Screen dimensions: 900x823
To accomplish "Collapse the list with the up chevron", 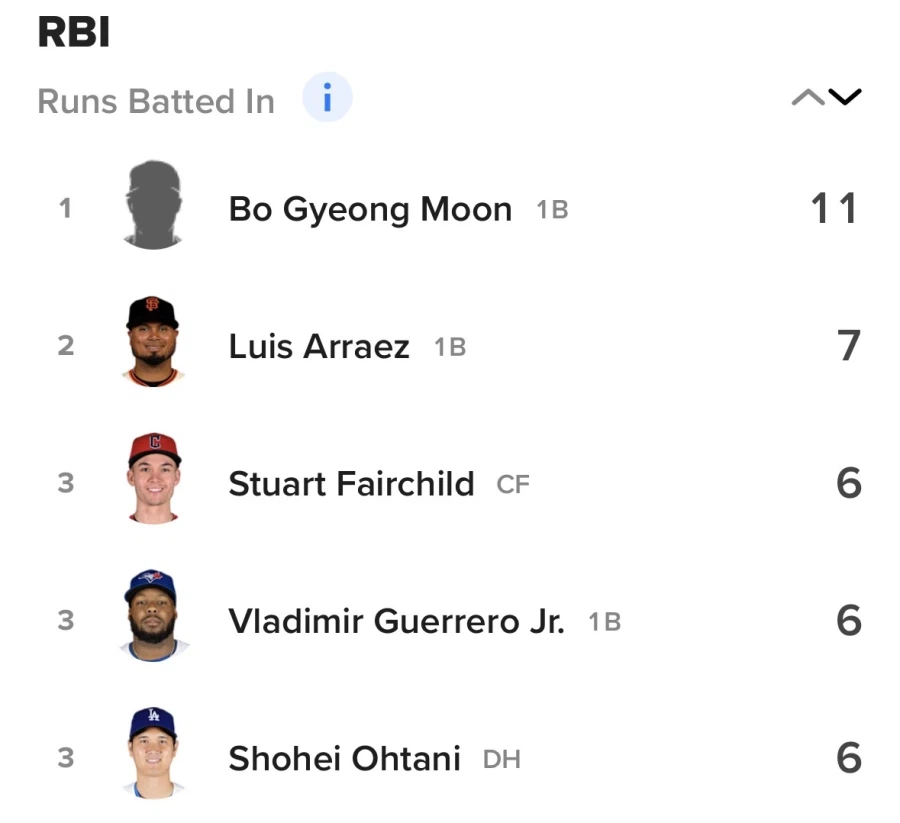I will (x=807, y=98).
